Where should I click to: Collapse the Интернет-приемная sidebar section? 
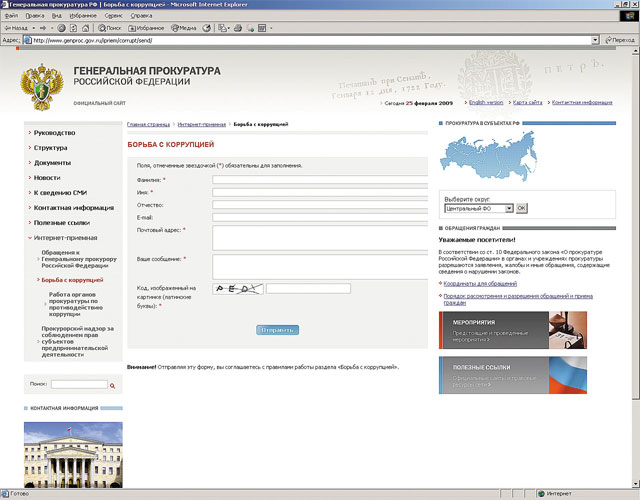point(65,238)
